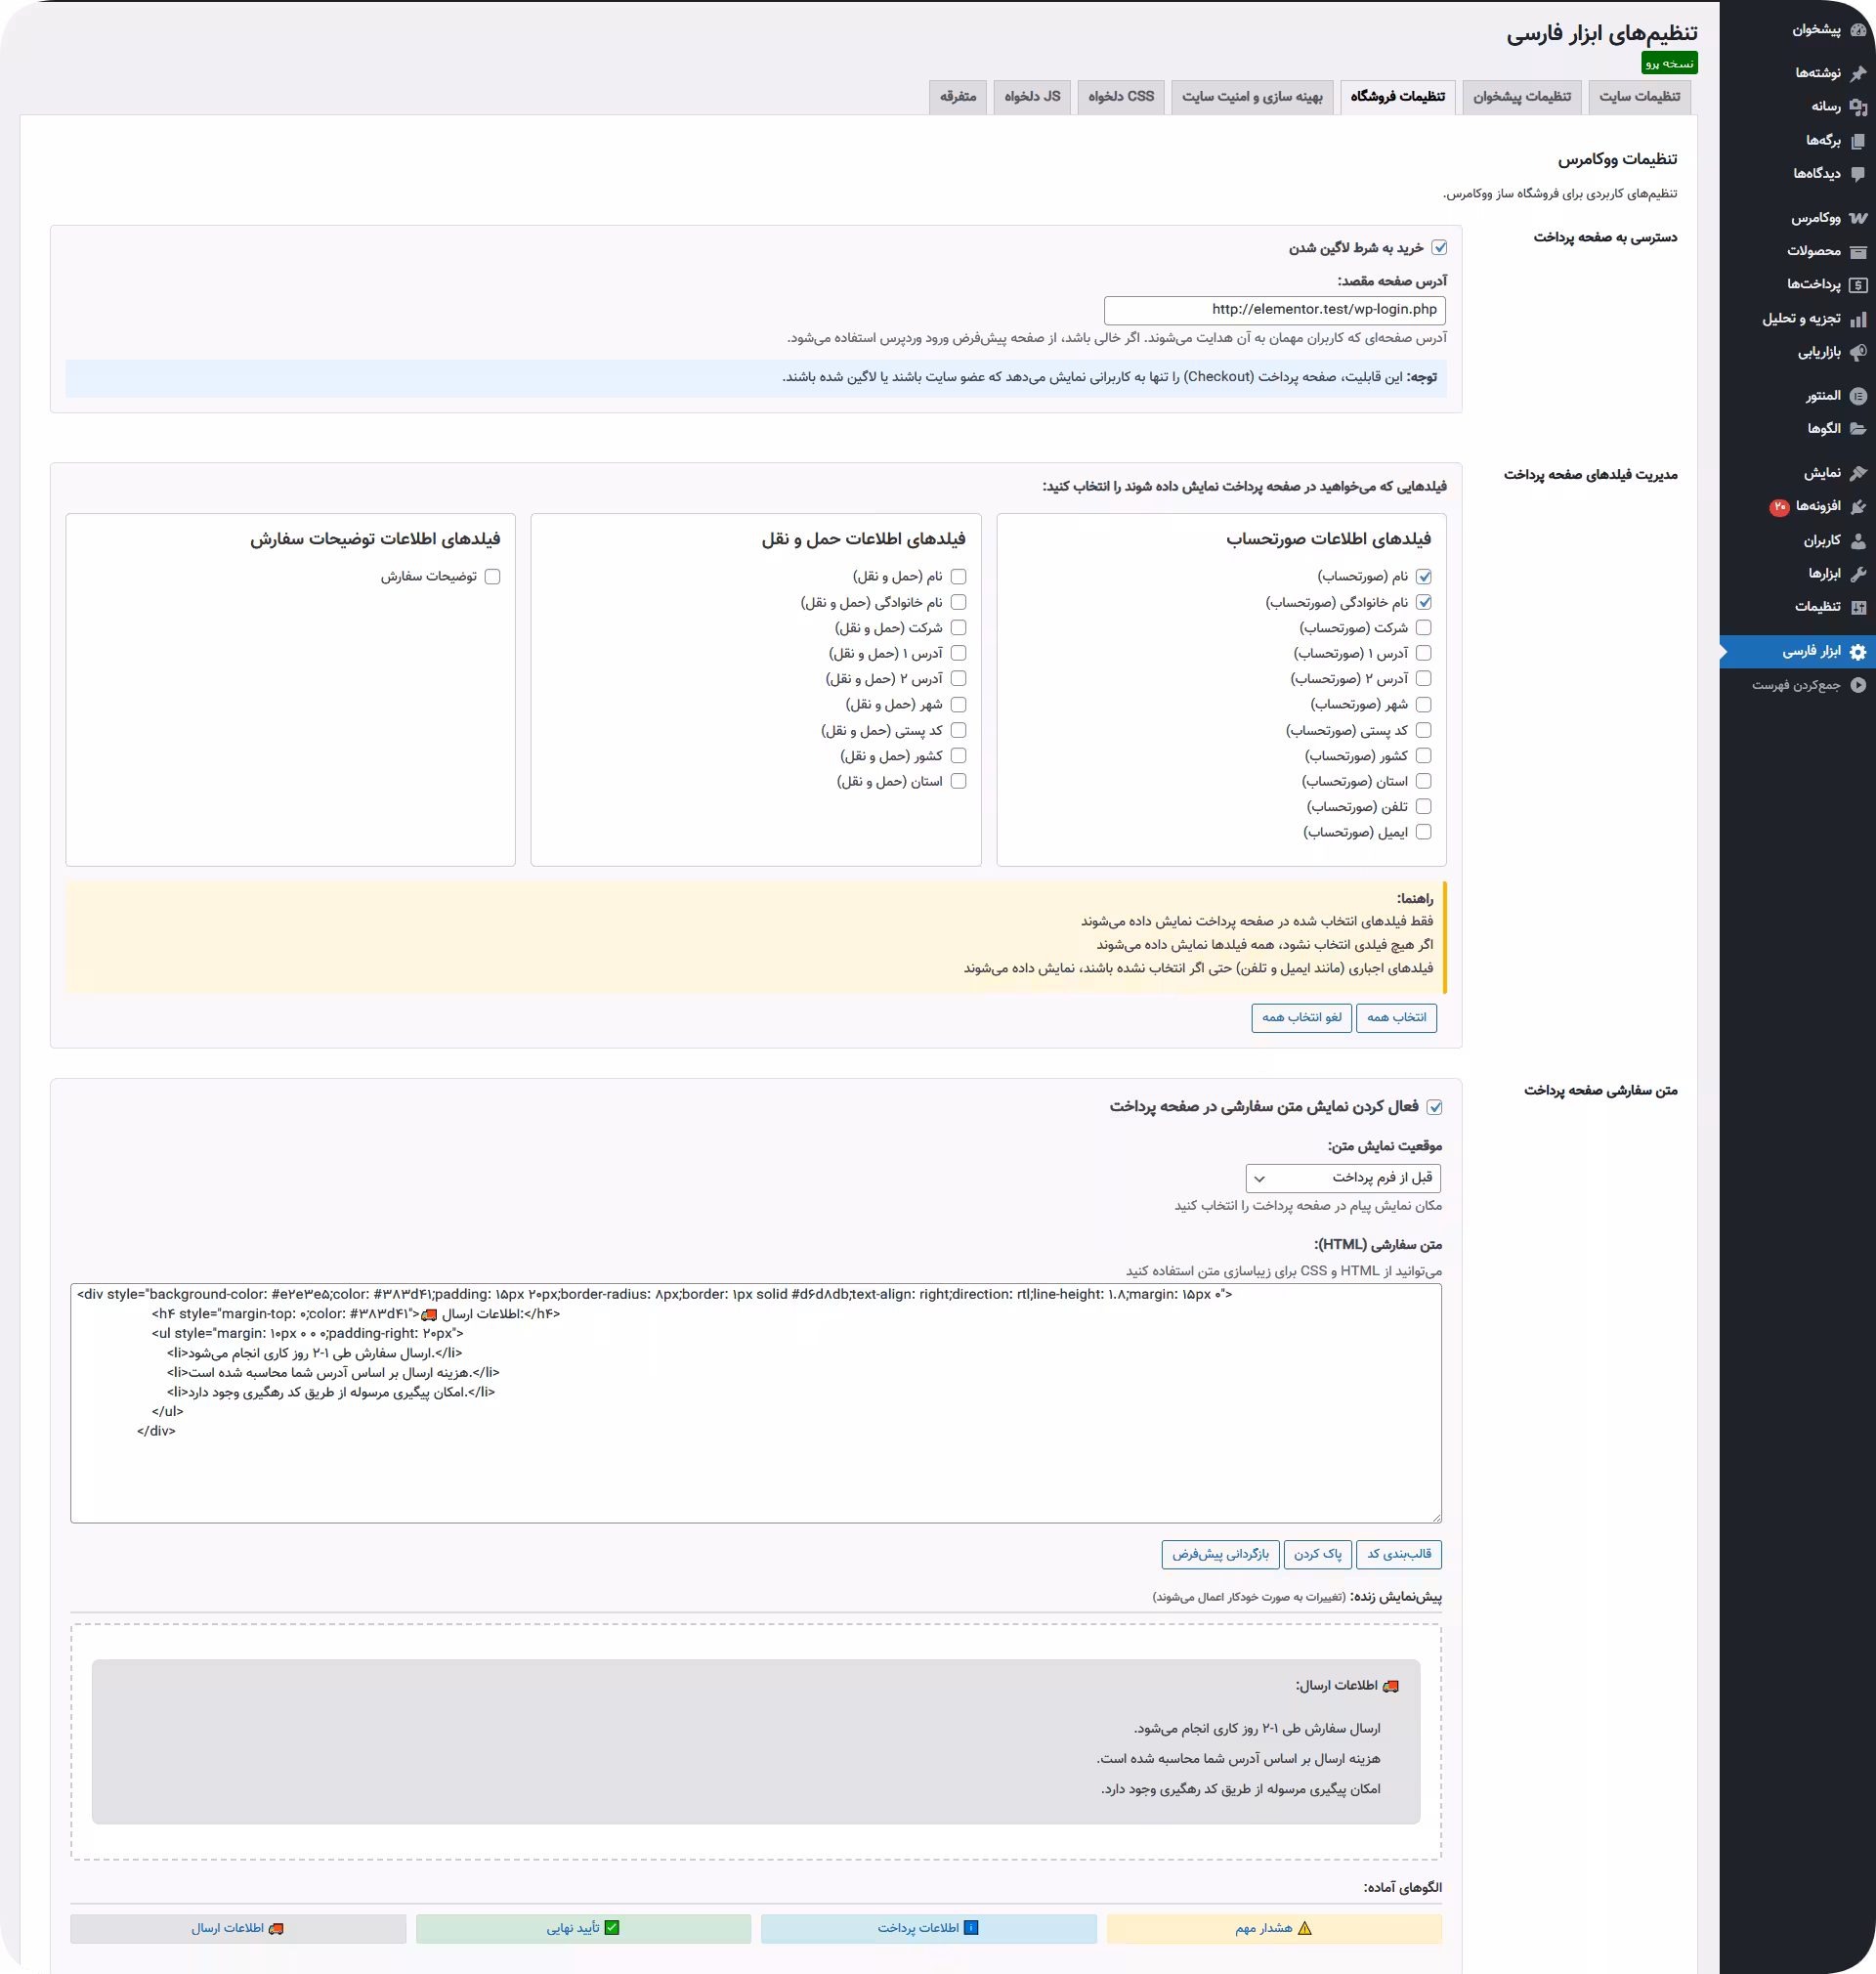The image size is (1876, 1974).
Task: Switch to the بهینه سازی و امنیت سایت tab
Action: tap(1252, 97)
